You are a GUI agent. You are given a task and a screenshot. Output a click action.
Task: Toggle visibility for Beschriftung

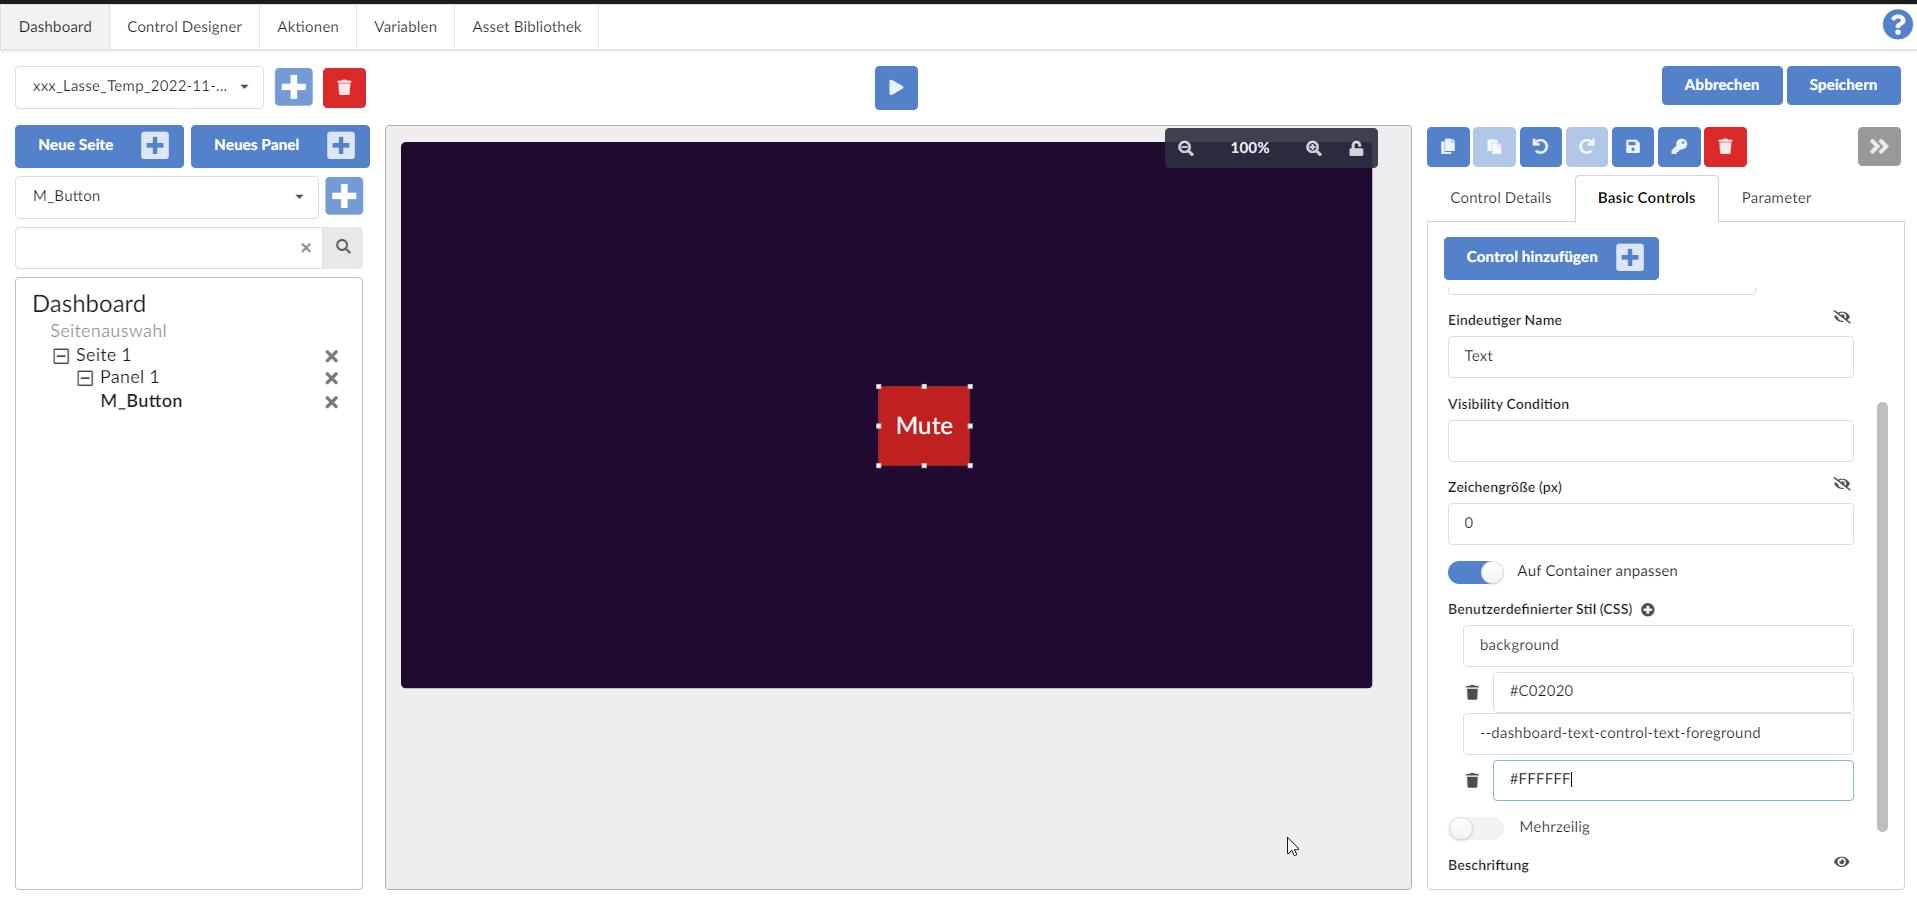(x=1842, y=862)
